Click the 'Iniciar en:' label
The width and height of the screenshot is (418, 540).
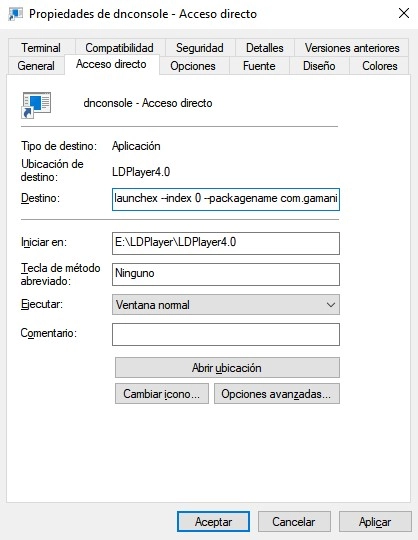tap(44, 242)
